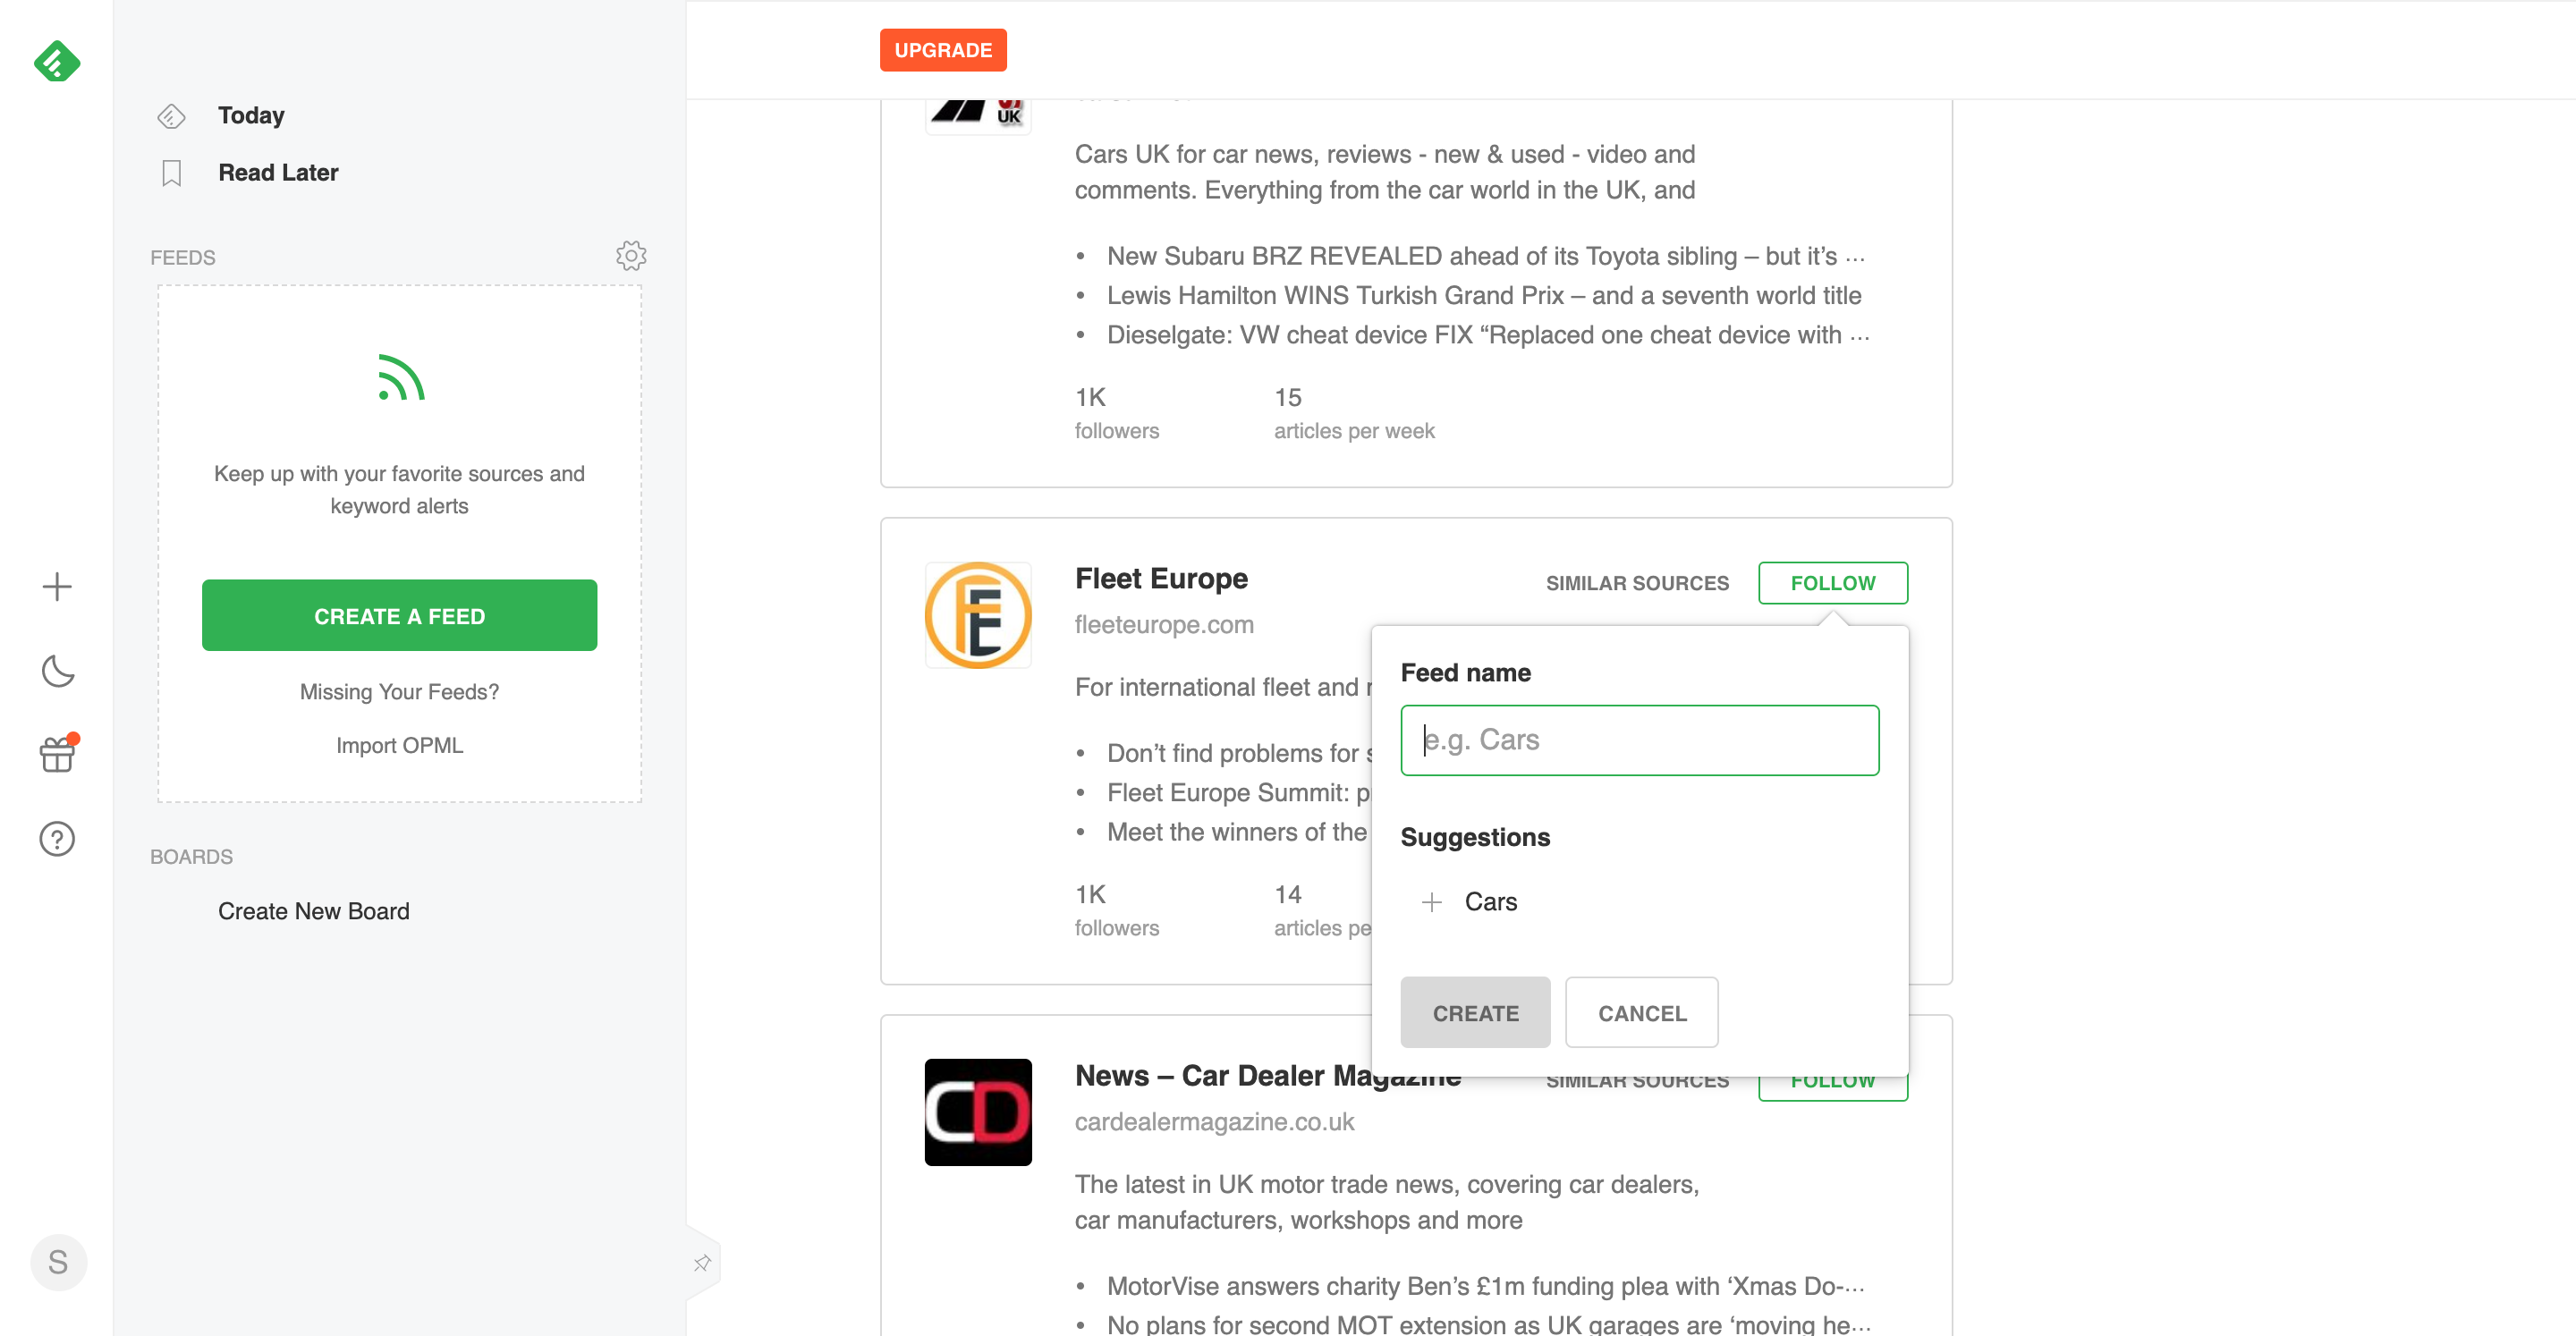
Task: Click the Feed name input field
Action: click(1639, 740)
